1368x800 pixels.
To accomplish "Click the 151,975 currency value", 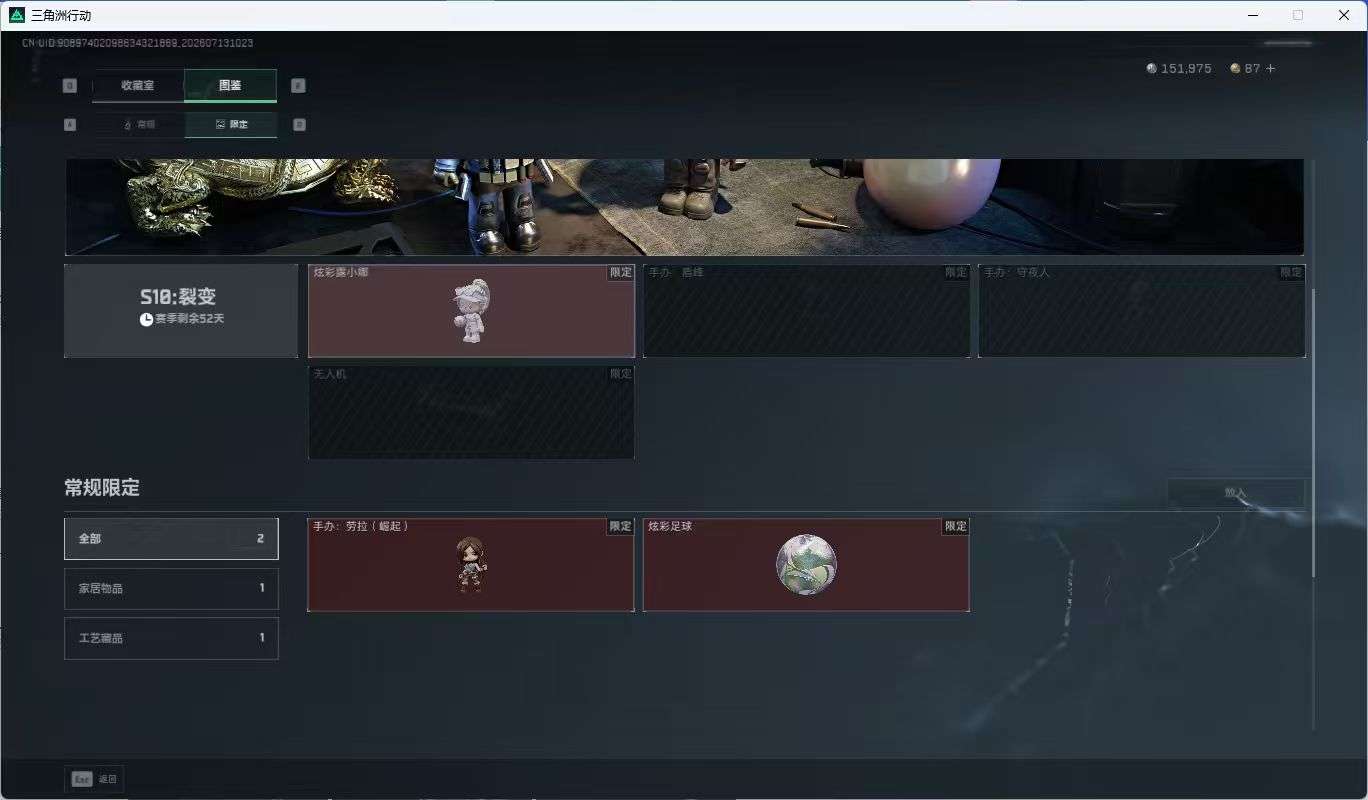I will tap(1186, 69).
